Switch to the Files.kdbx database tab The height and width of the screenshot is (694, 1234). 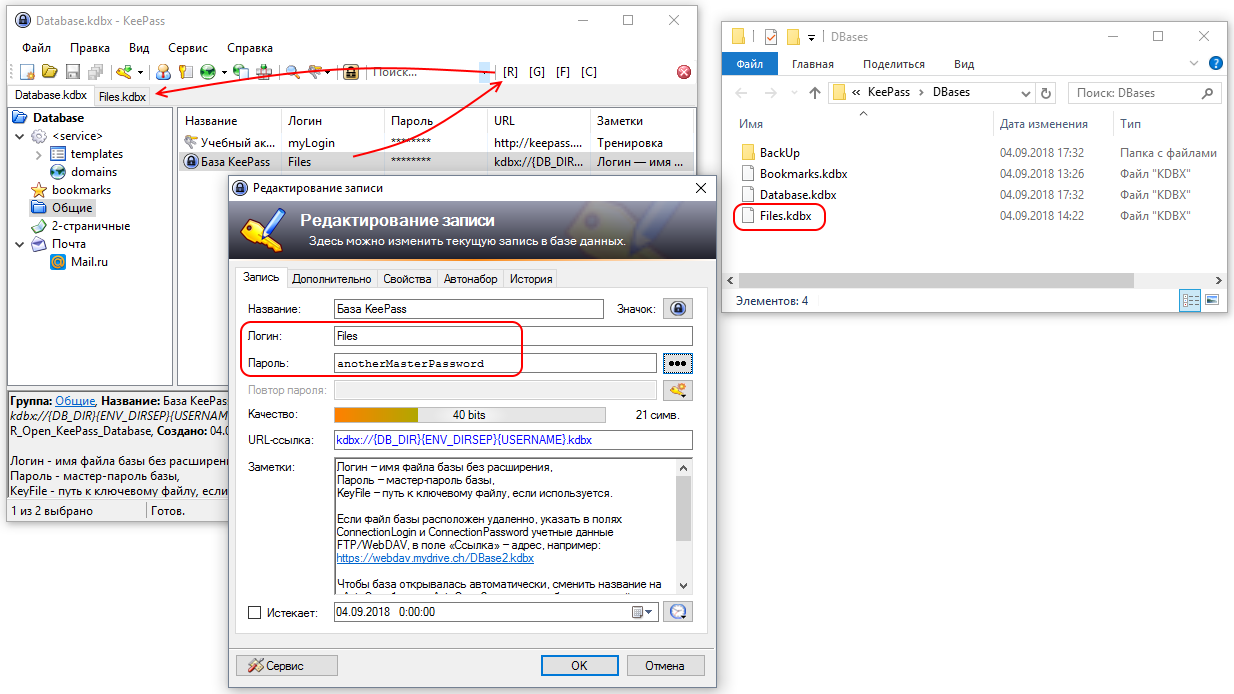(x=122, y=97)
